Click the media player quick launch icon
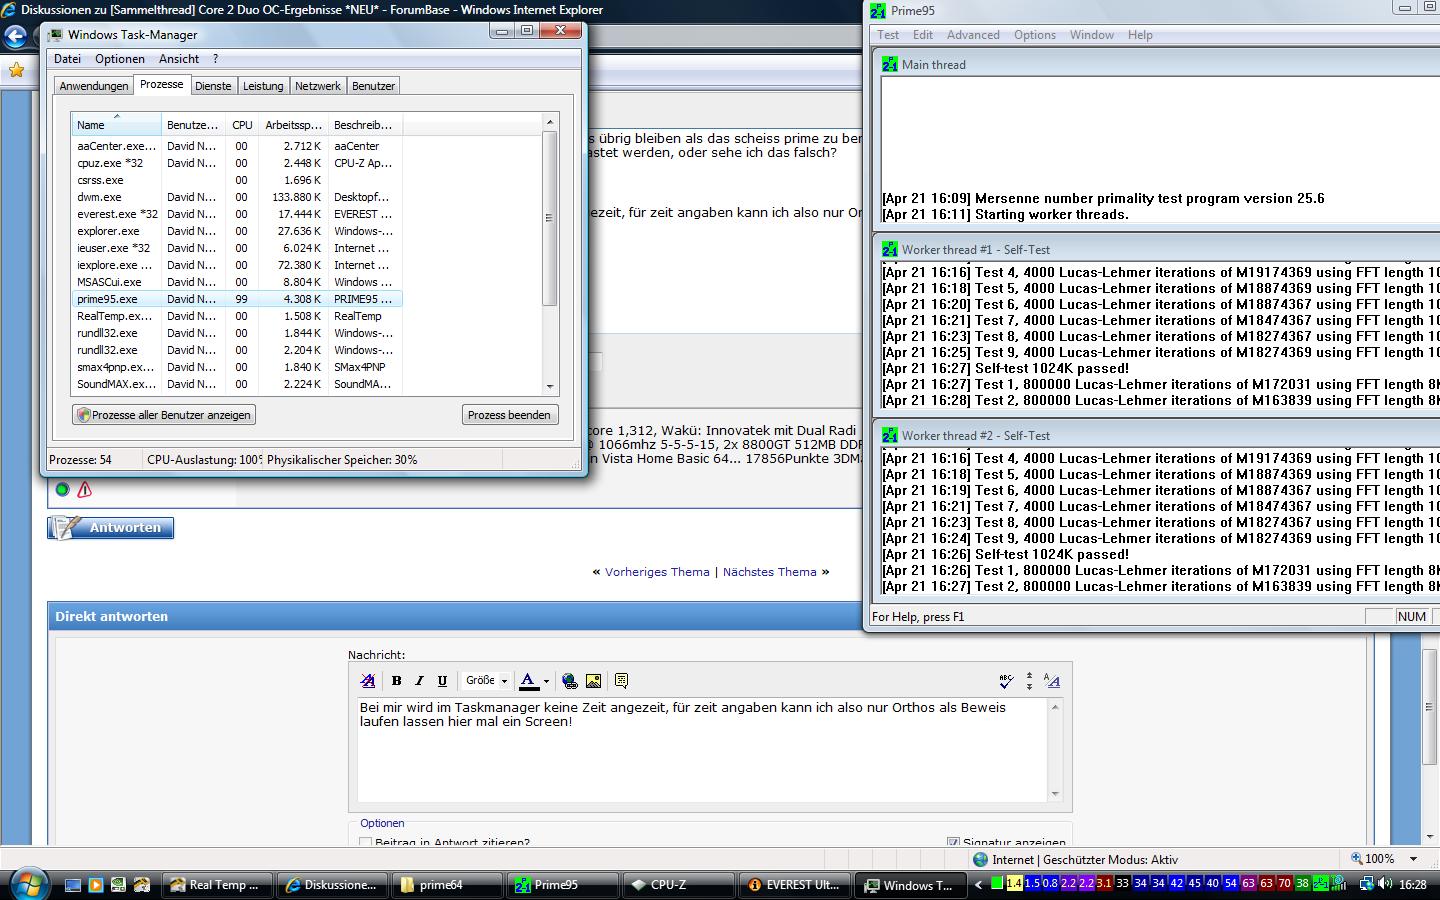This screenshot has width=1440, height=900. 95,885
